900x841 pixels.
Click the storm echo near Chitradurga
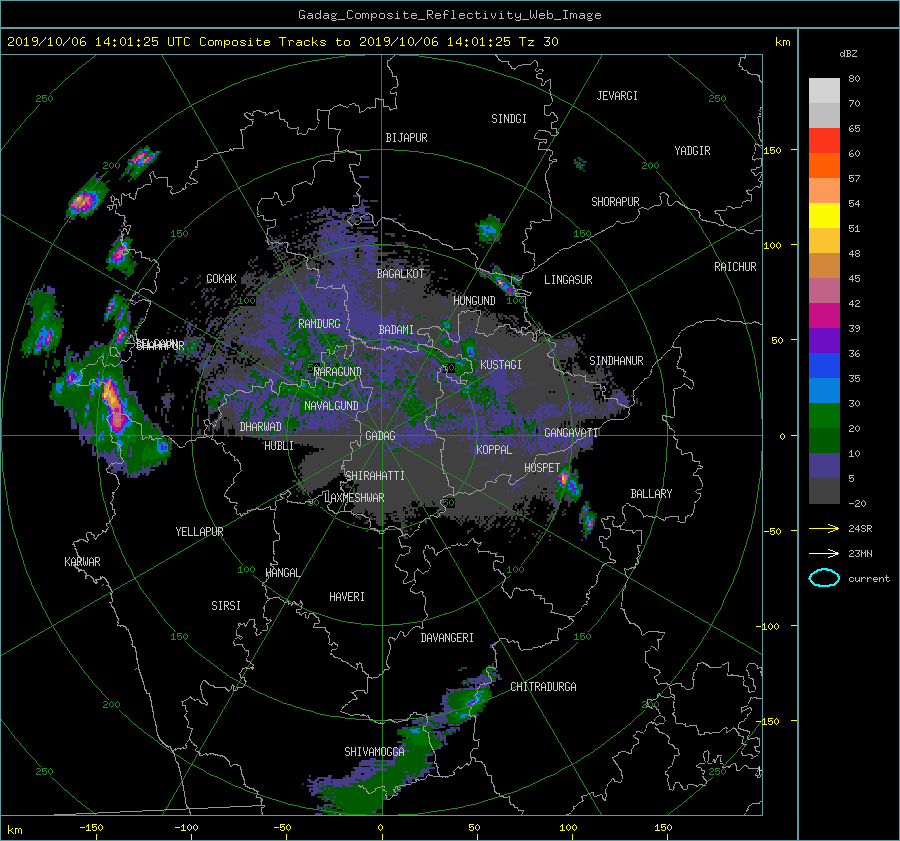pyautogui.click(x=468, y=700)
